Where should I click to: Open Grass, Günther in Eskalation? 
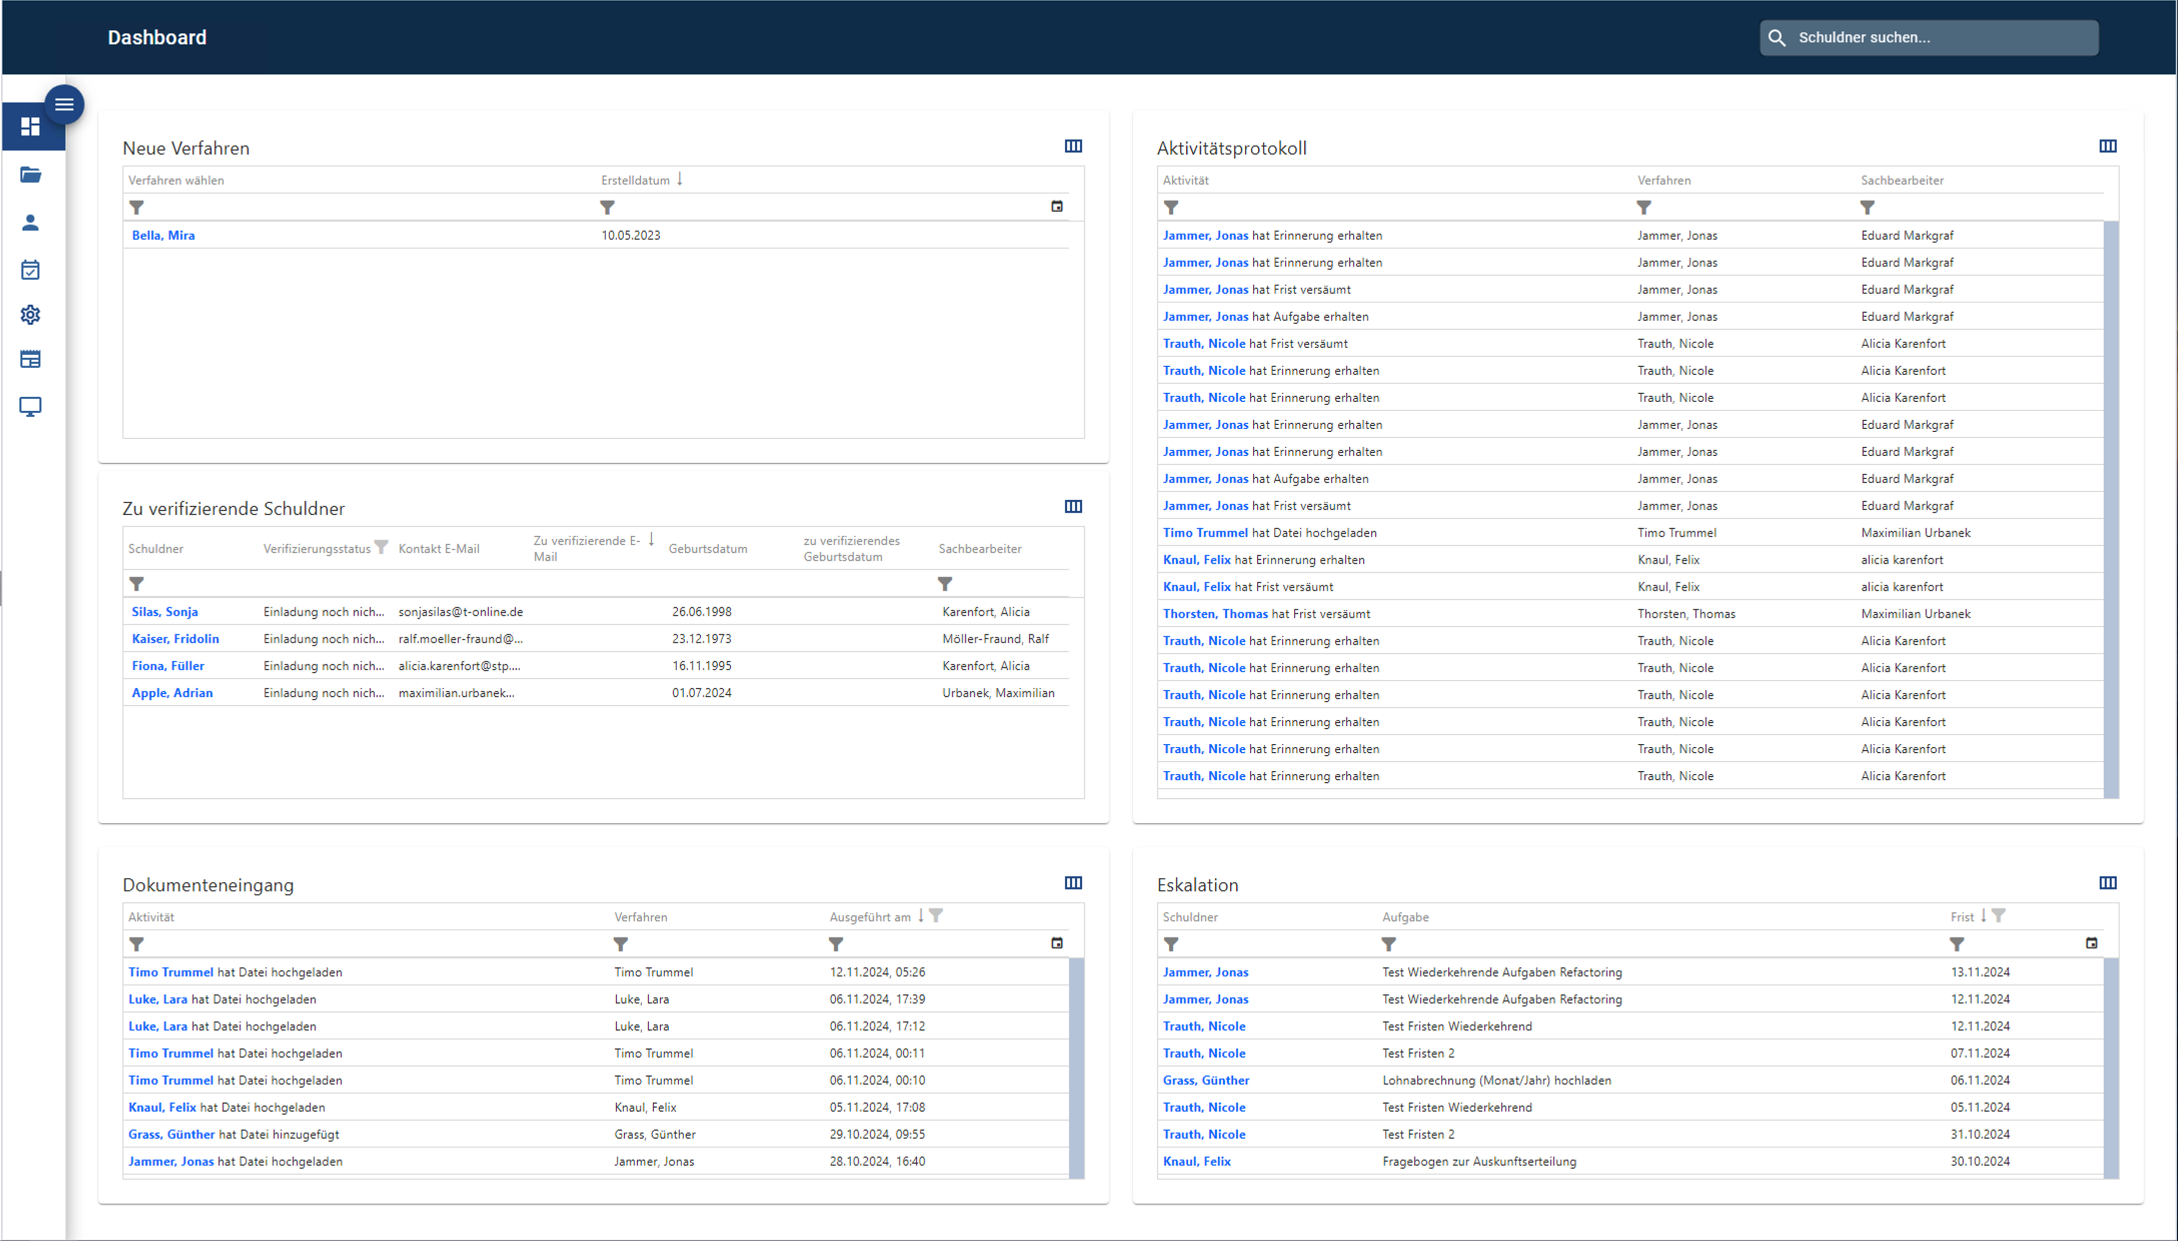pyautogui.click(x=1206, y=1080)
